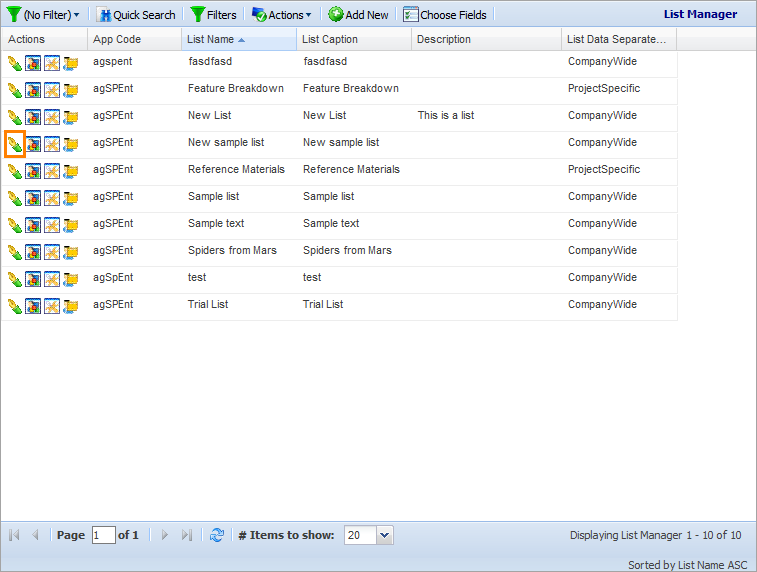Click Add New to create a list
Image resolution: width=757 pixels, height=572 pixels.
pyautogui.click(x=358, y=15)
